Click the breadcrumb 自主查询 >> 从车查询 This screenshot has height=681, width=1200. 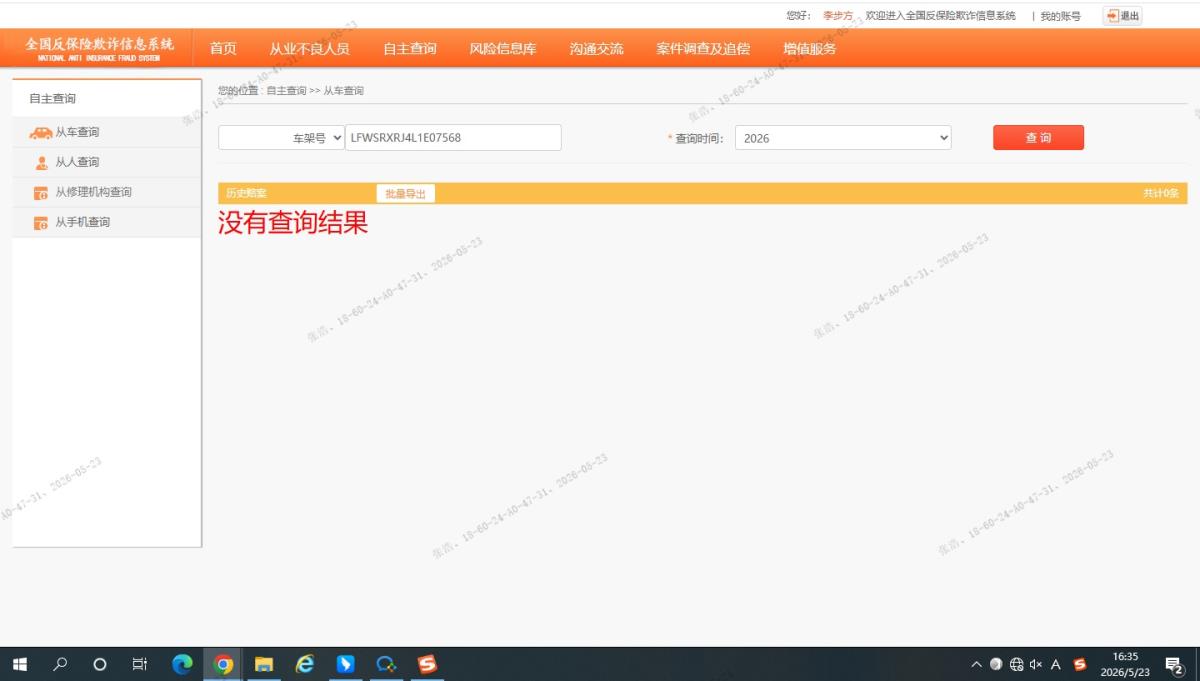click(315, 91)
